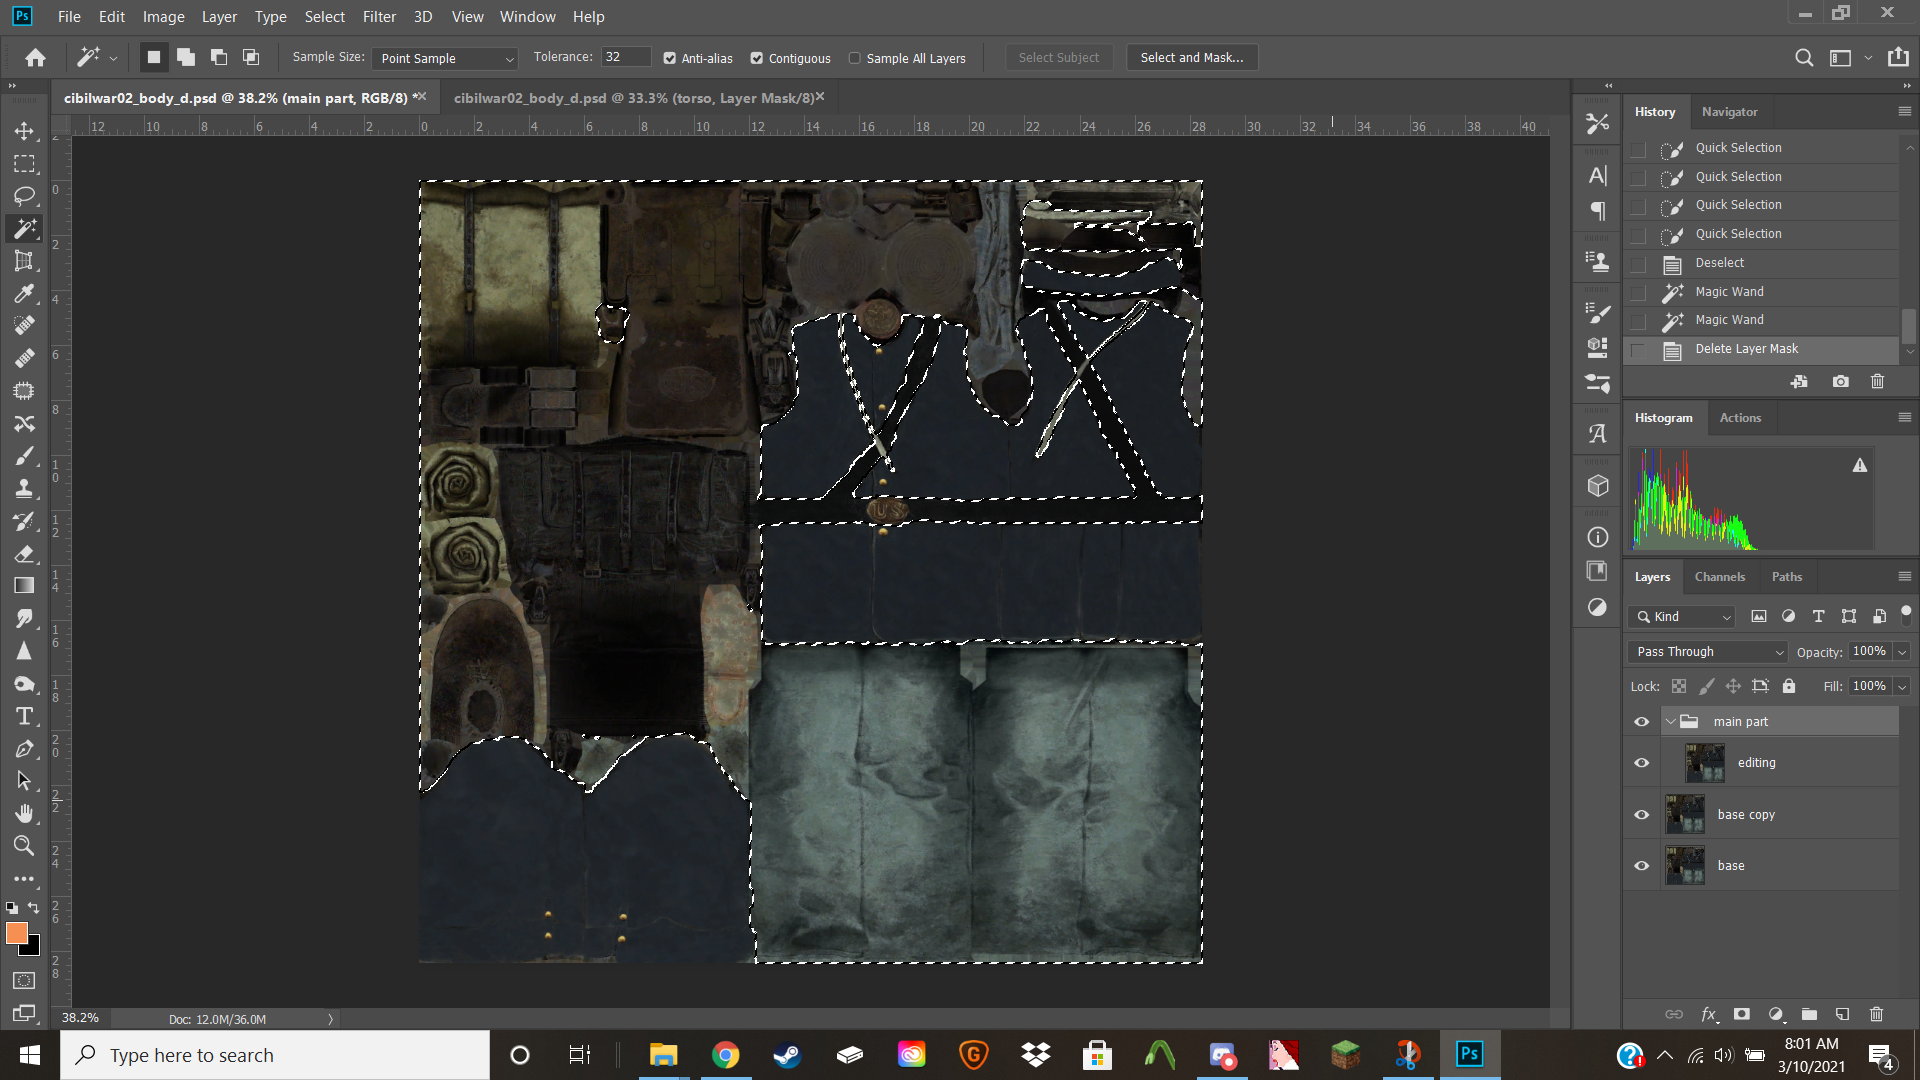Click the Select and Mask button
Image resolution: width=1920 pixels, height=1080 pixels.
[1191, 57]
